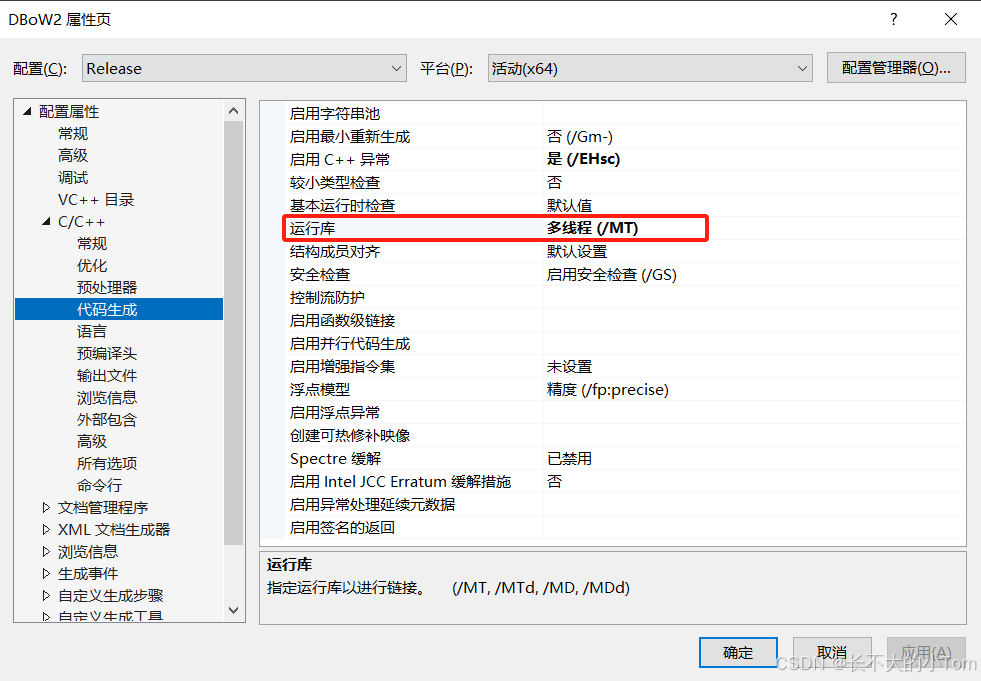The image size is (981, 681).
Task: Expand the lower 浏览信息 top-level node
Action: (x=46, y=551)
